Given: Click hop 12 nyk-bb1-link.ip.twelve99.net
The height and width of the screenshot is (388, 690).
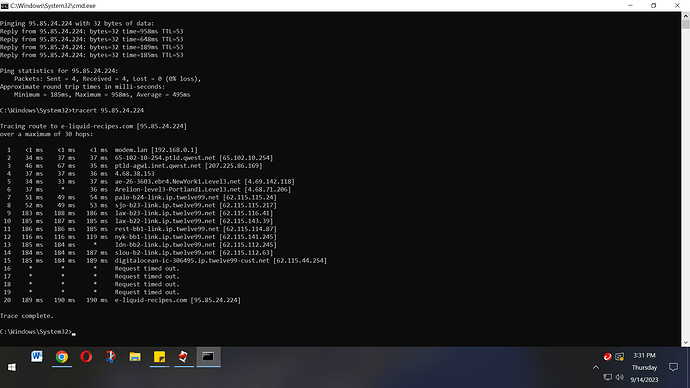Looking at the screenshot, I should coord(195,237).
